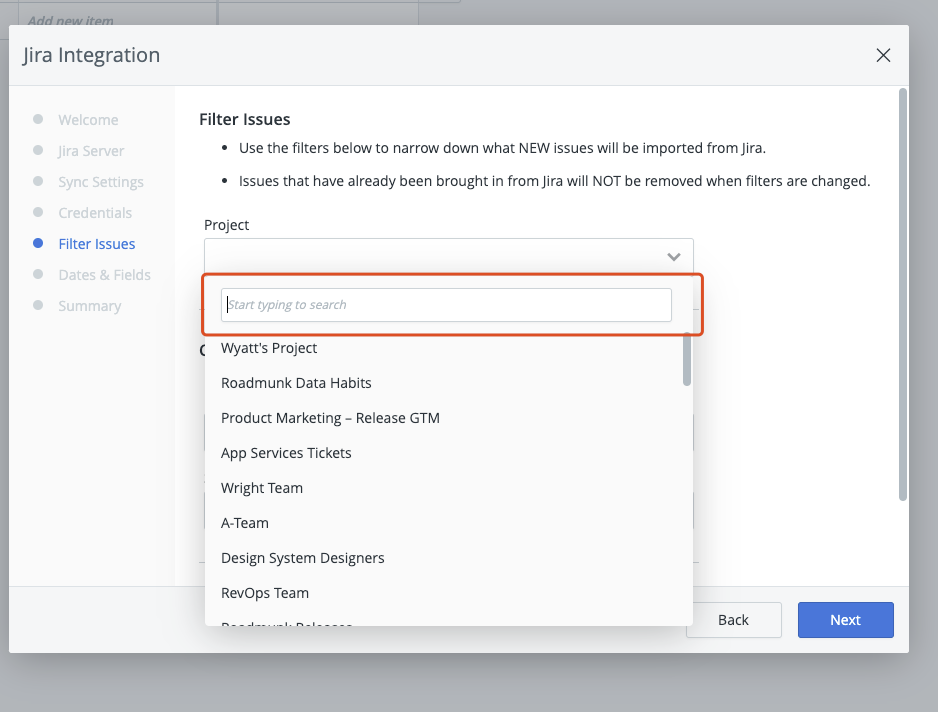Click the dialog content scrollbar
Viewport: 938px width, 712px height.
click(x=903, y=294)
